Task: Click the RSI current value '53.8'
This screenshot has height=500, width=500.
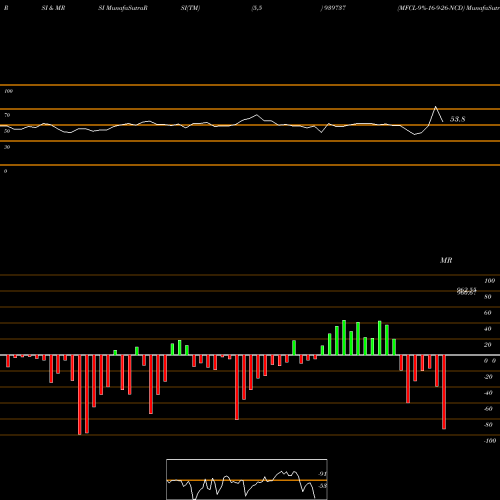Action: pos(457,119)
